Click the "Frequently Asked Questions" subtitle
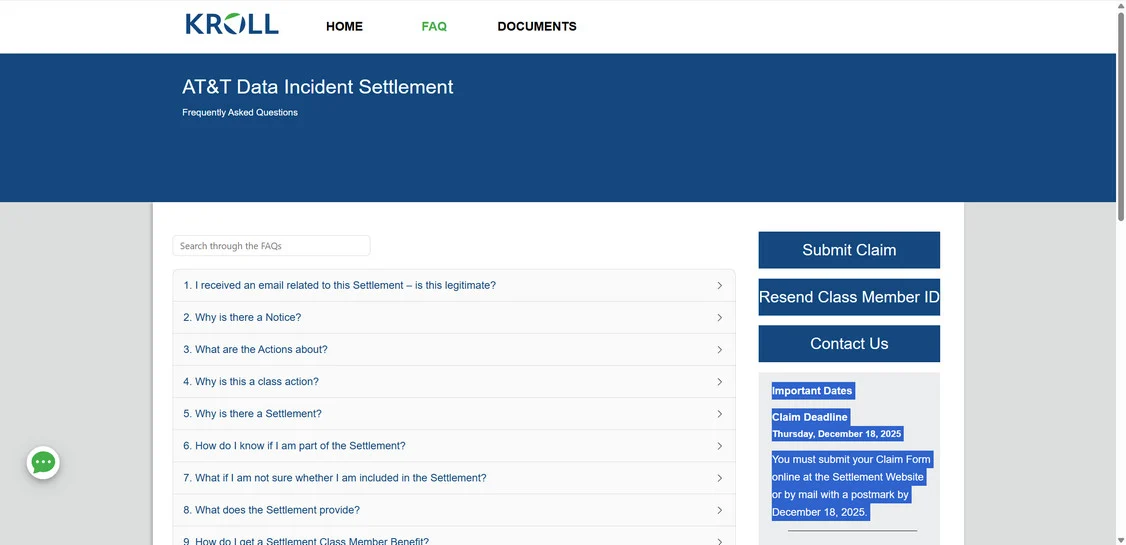 (x=240, y=113)
